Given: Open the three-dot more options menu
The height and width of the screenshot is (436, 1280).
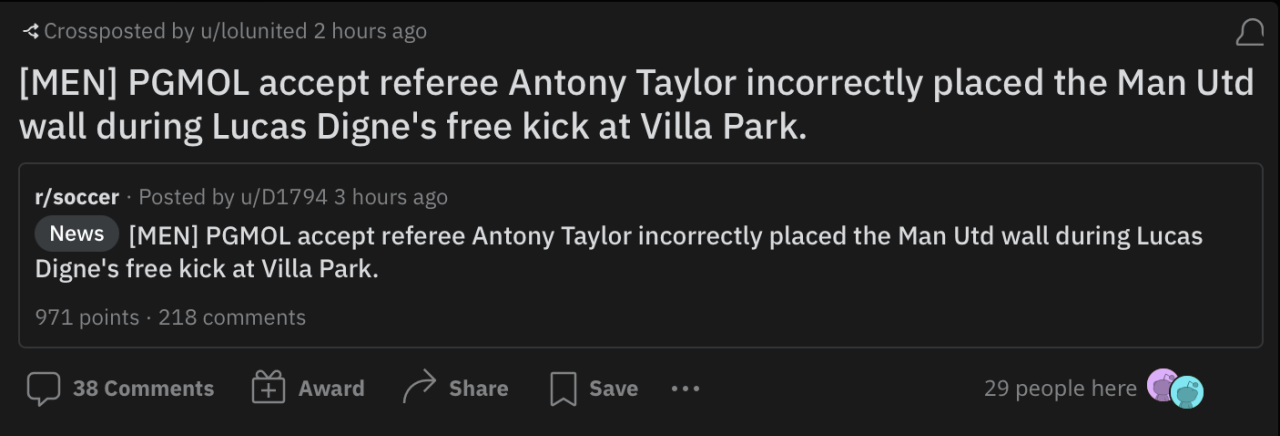Looking at the screenshot, I should click(x=685, y=388).
